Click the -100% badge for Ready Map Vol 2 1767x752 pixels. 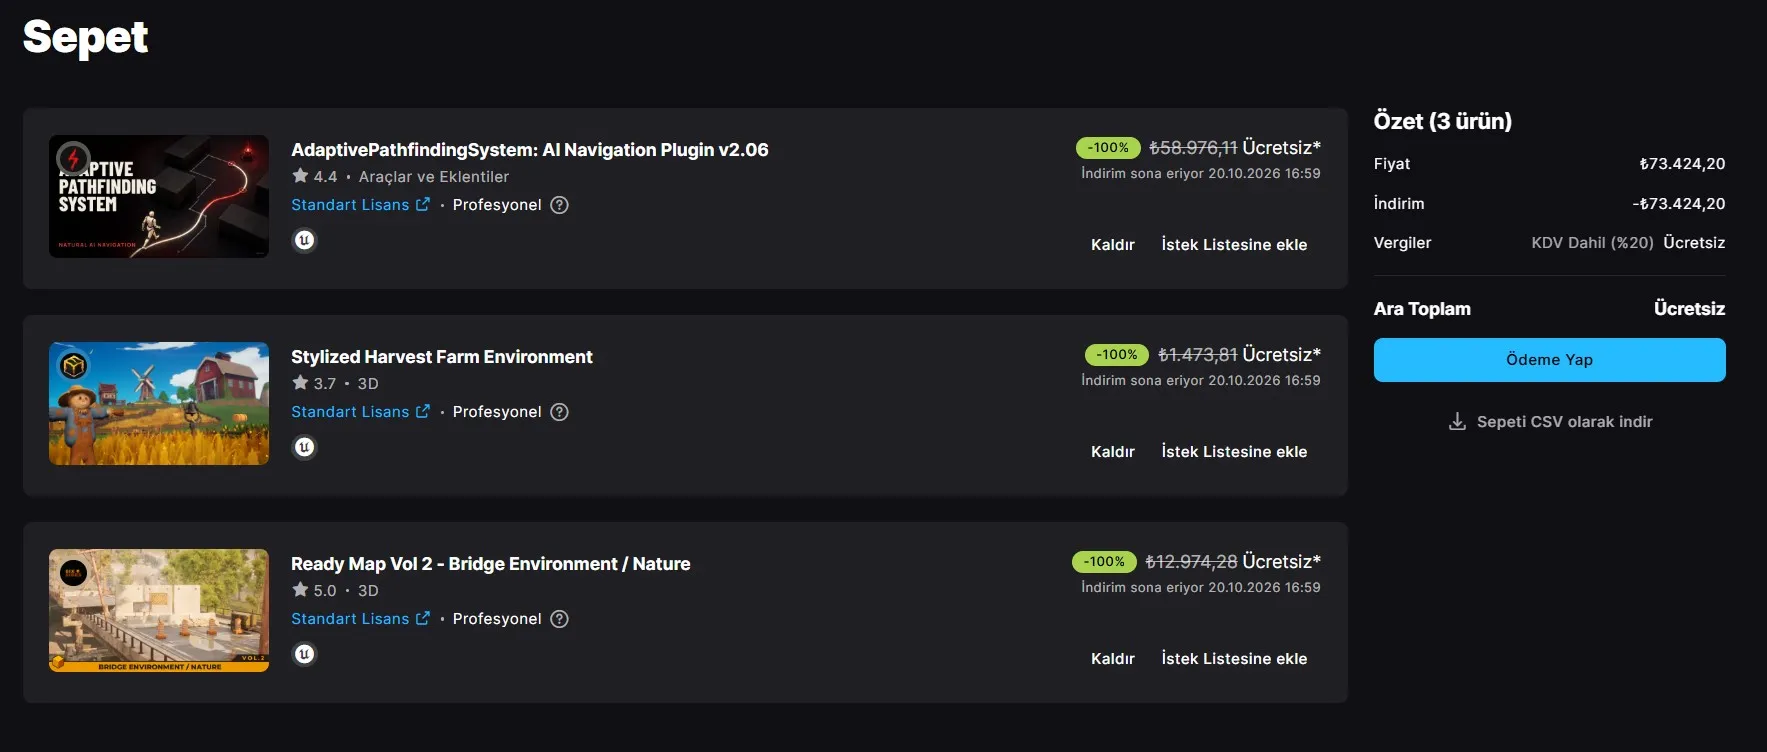(1104, 562)
